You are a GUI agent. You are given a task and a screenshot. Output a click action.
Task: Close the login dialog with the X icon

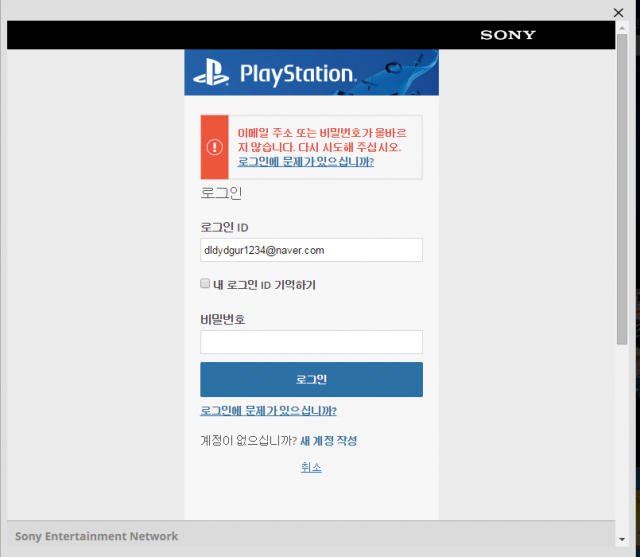618,13
